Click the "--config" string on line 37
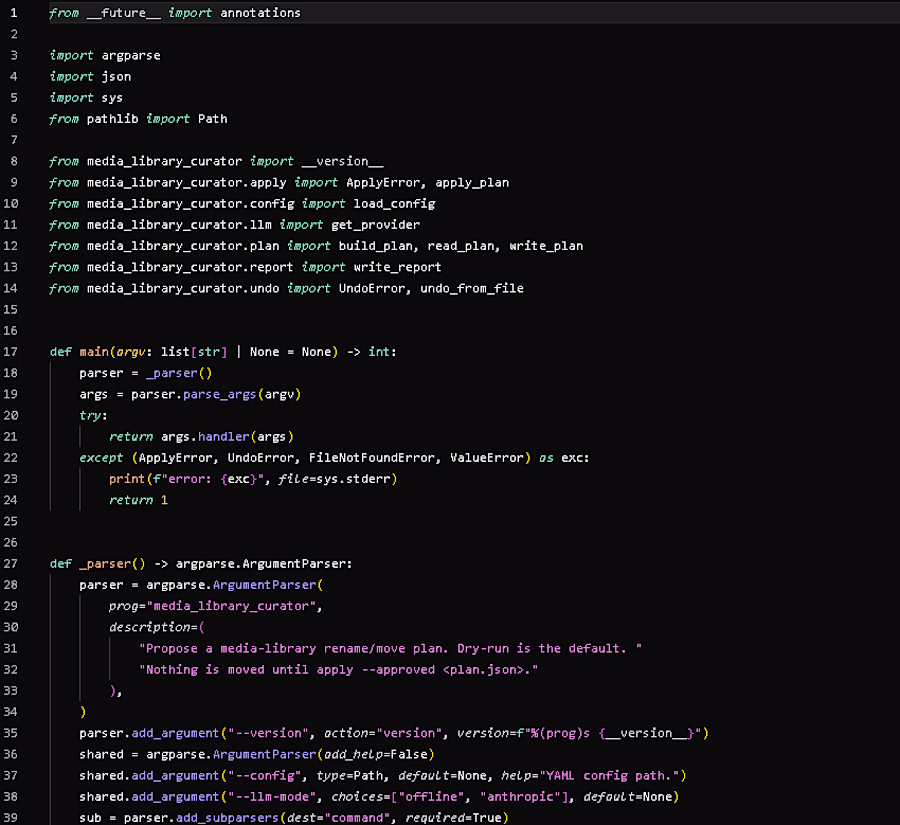Image resolution: width=900 pixels, height=825 pixels. pyautogui.click(x=265, y=776)
